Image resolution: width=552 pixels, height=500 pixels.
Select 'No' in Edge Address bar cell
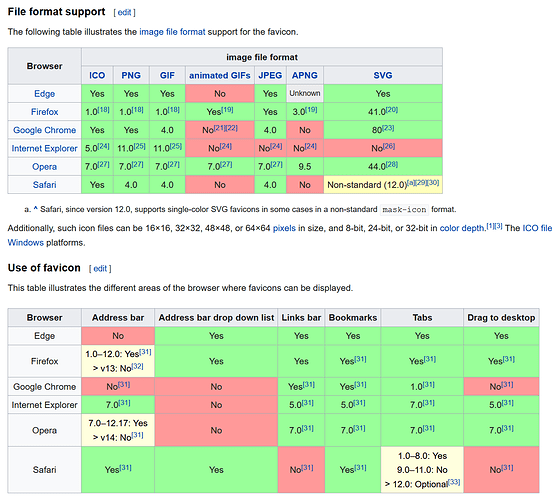[x=118, y=336]
